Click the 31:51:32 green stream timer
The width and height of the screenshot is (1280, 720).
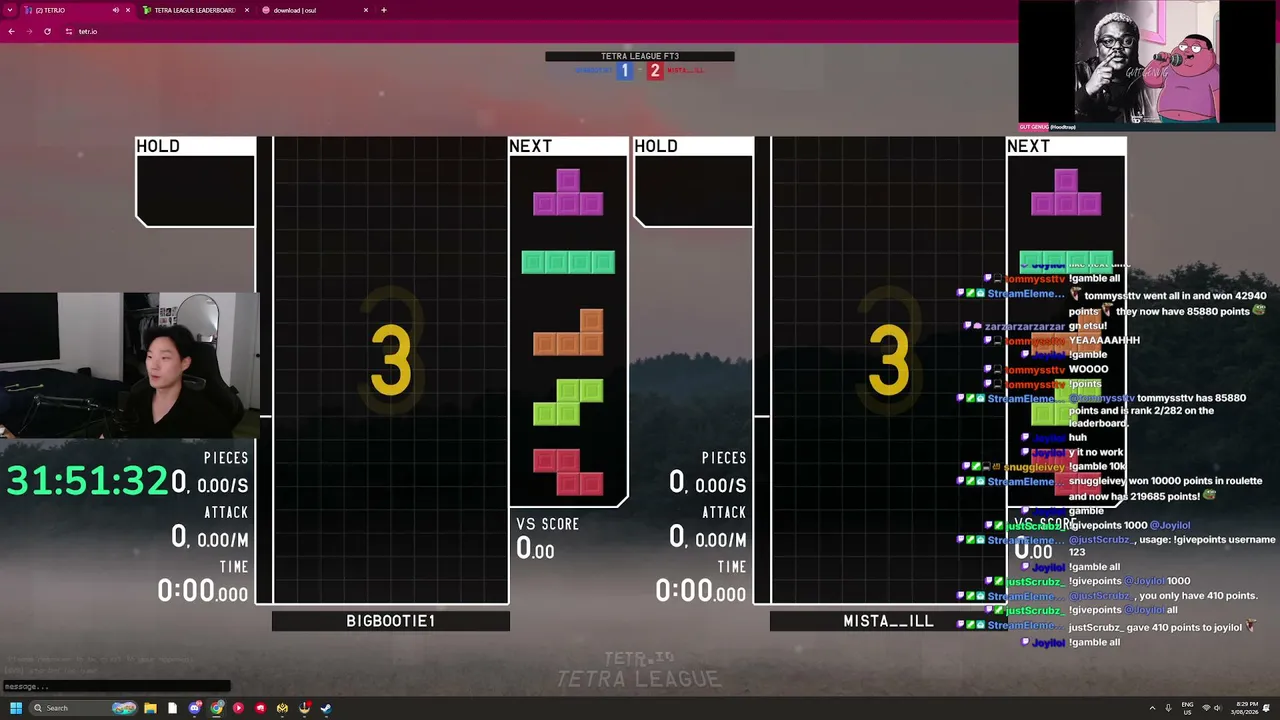tap(88, 482)
